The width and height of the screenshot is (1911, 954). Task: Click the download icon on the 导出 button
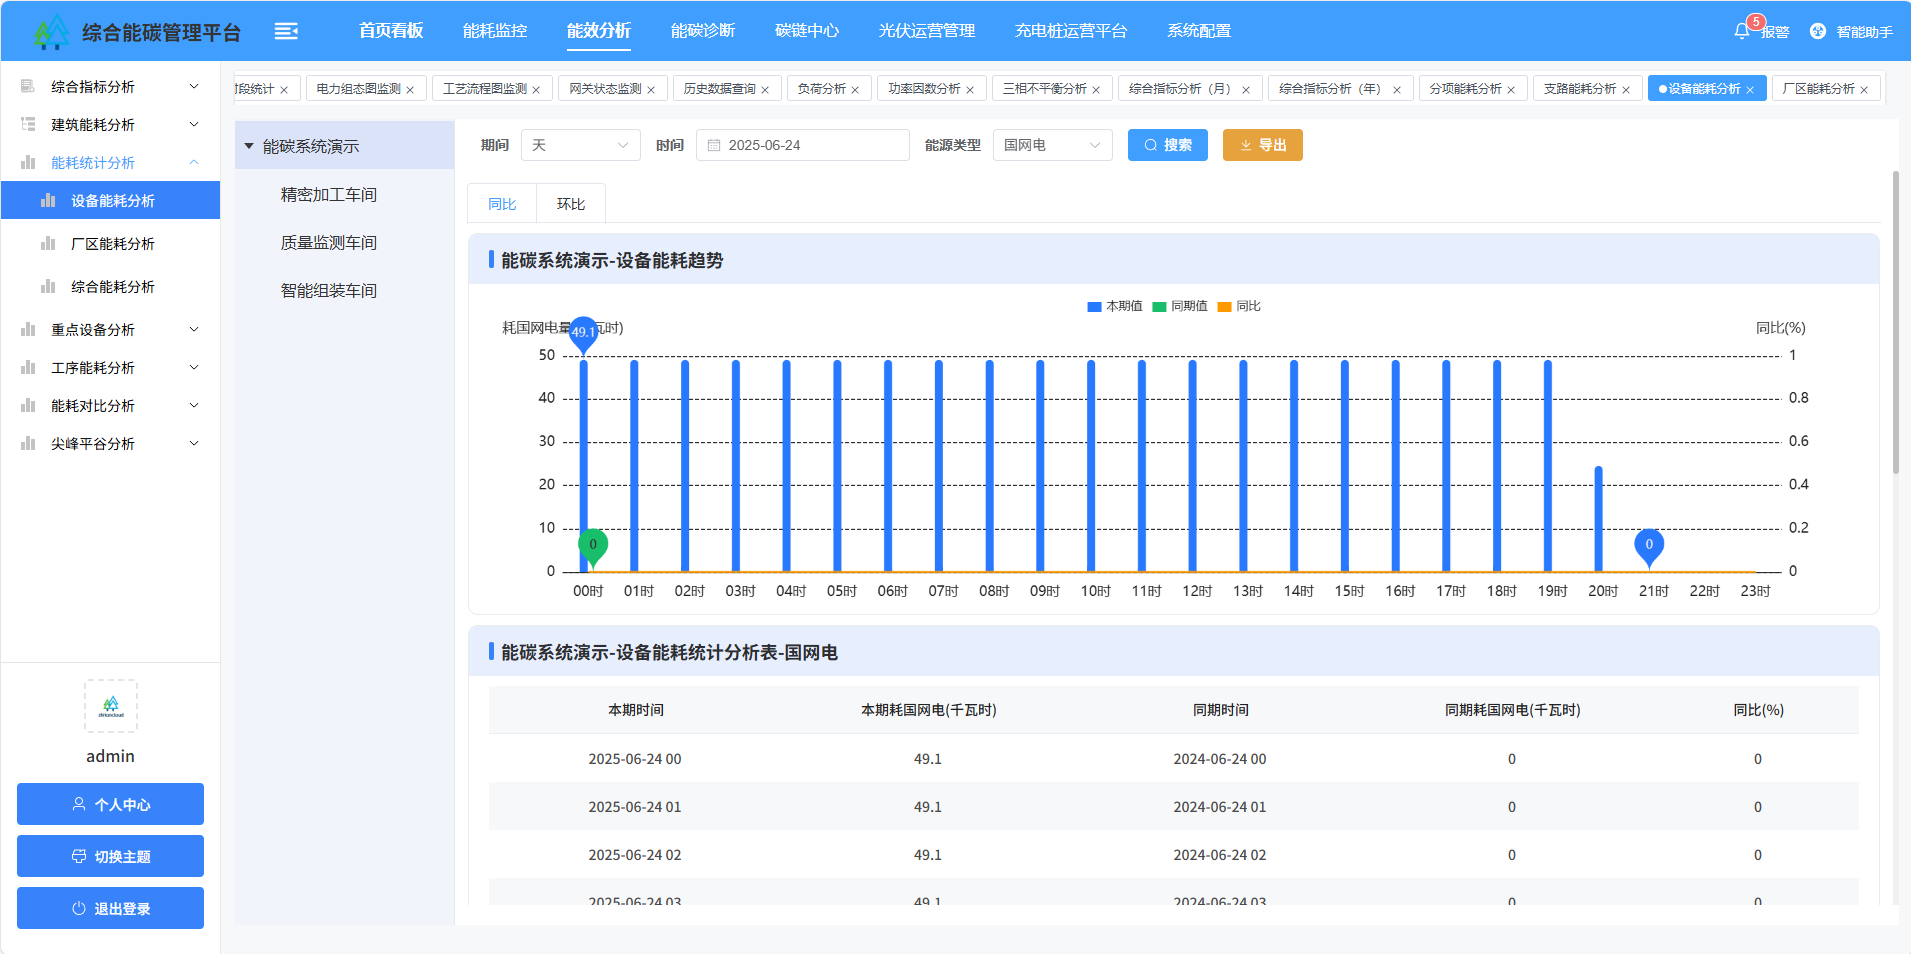click(x=1245, y=145)
